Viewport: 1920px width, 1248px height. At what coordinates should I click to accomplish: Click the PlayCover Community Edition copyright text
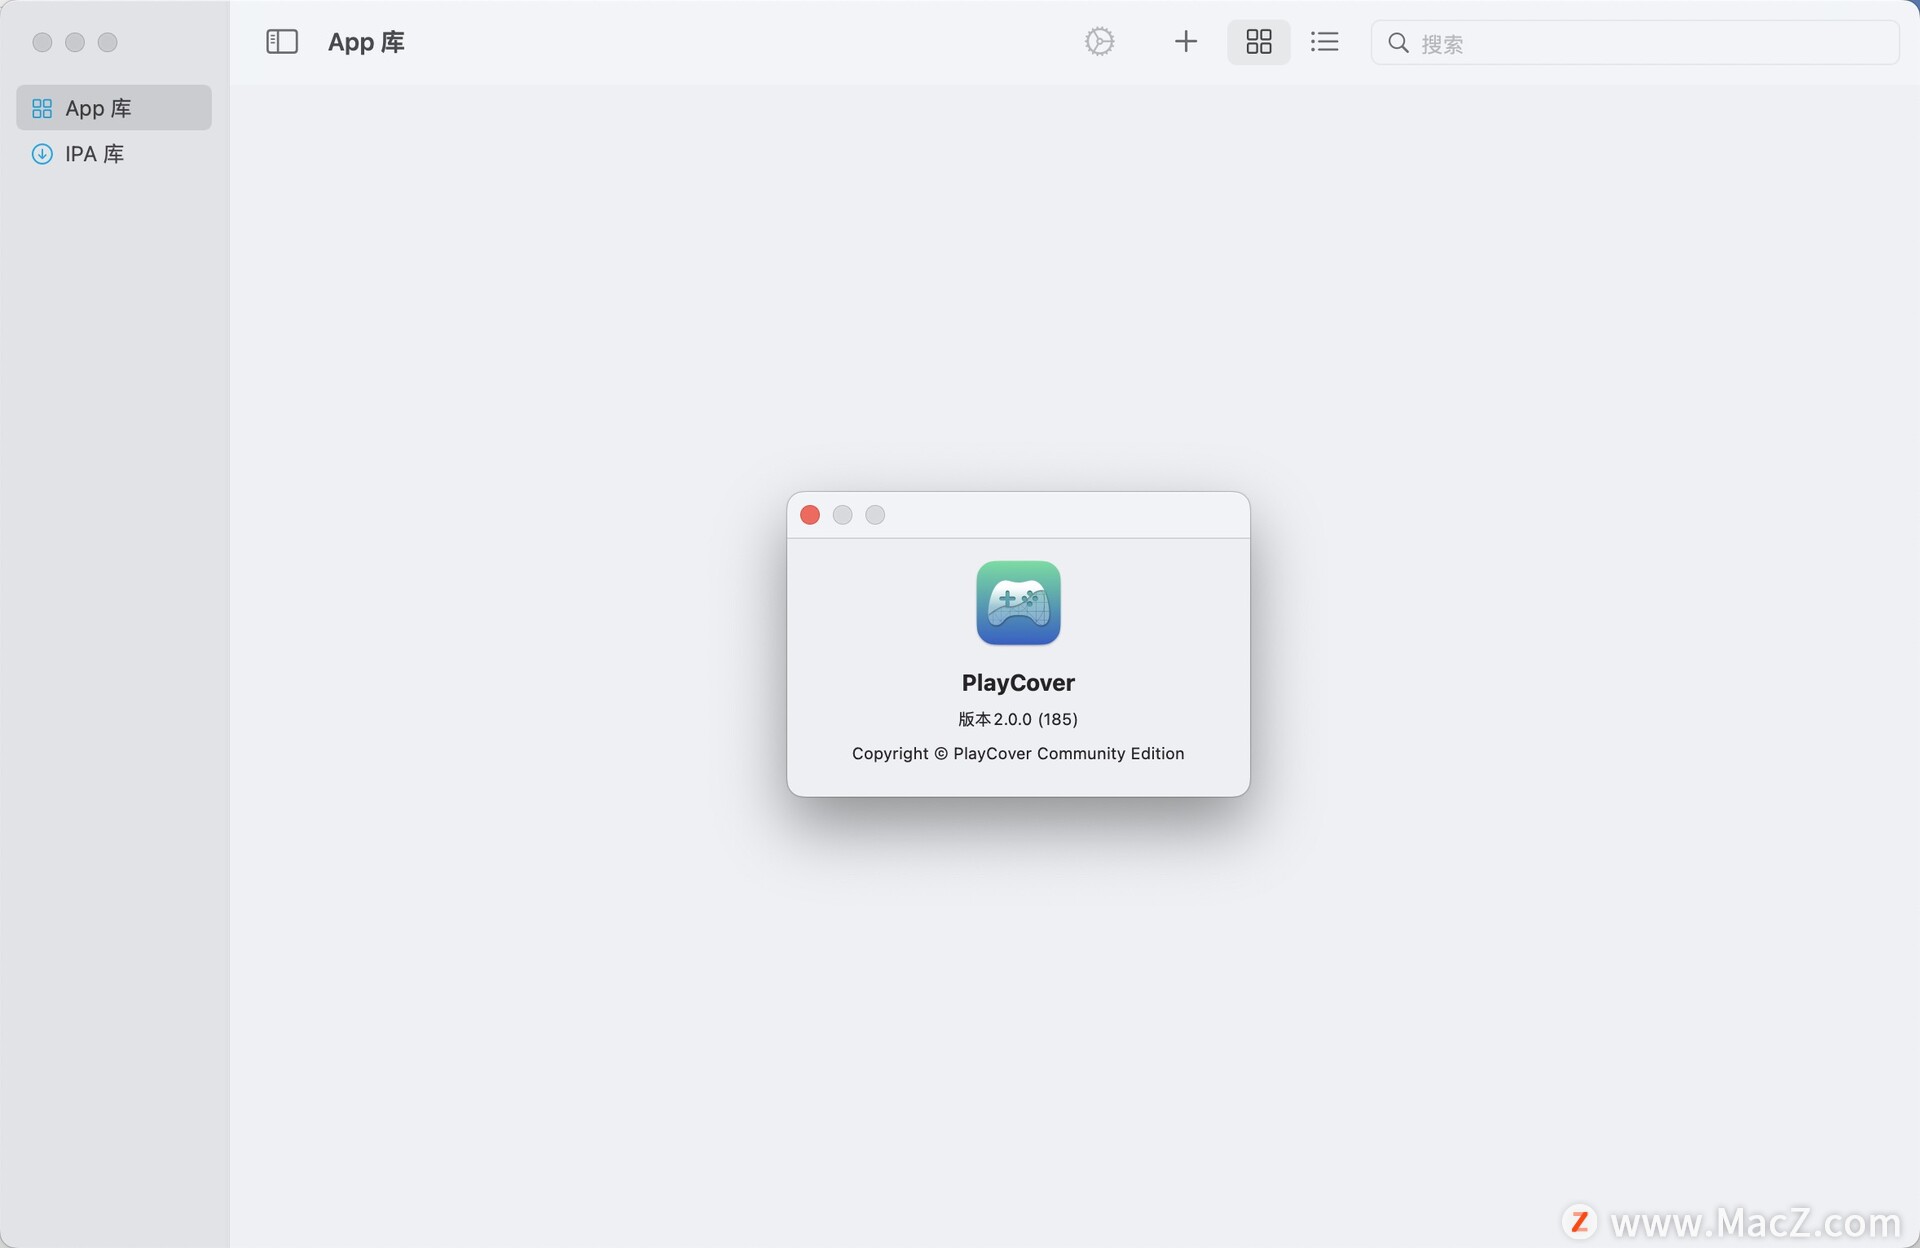click(1017, 753)
